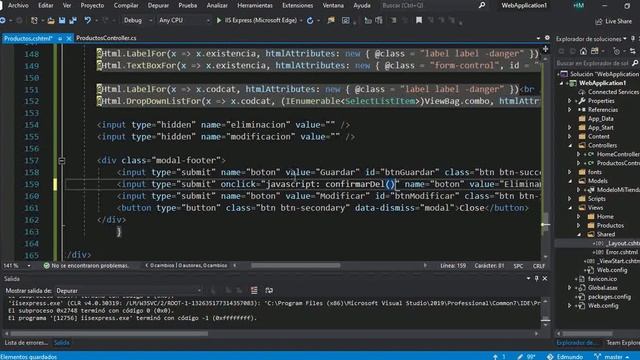
Task: Open the Archivo menu
Action: [x=18, y=5]
